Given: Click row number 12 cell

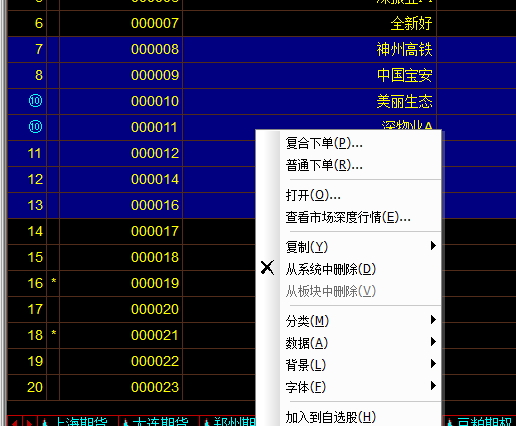Looking at the screenshot, I should 27,179.
